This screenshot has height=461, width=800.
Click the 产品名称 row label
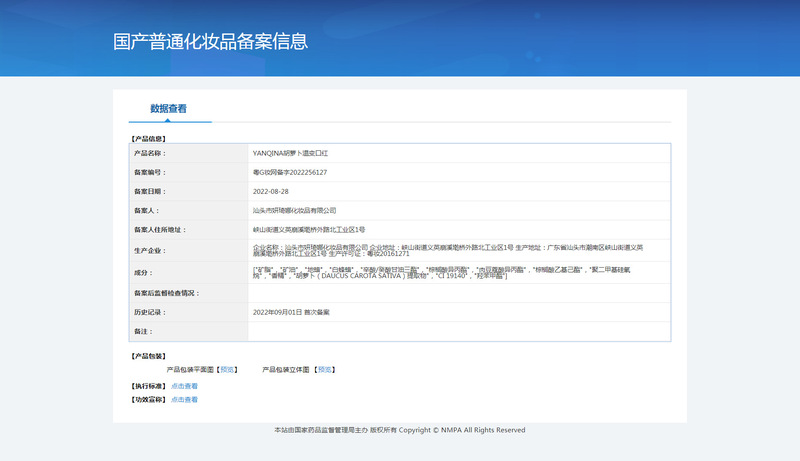click(x=150, y=153)
